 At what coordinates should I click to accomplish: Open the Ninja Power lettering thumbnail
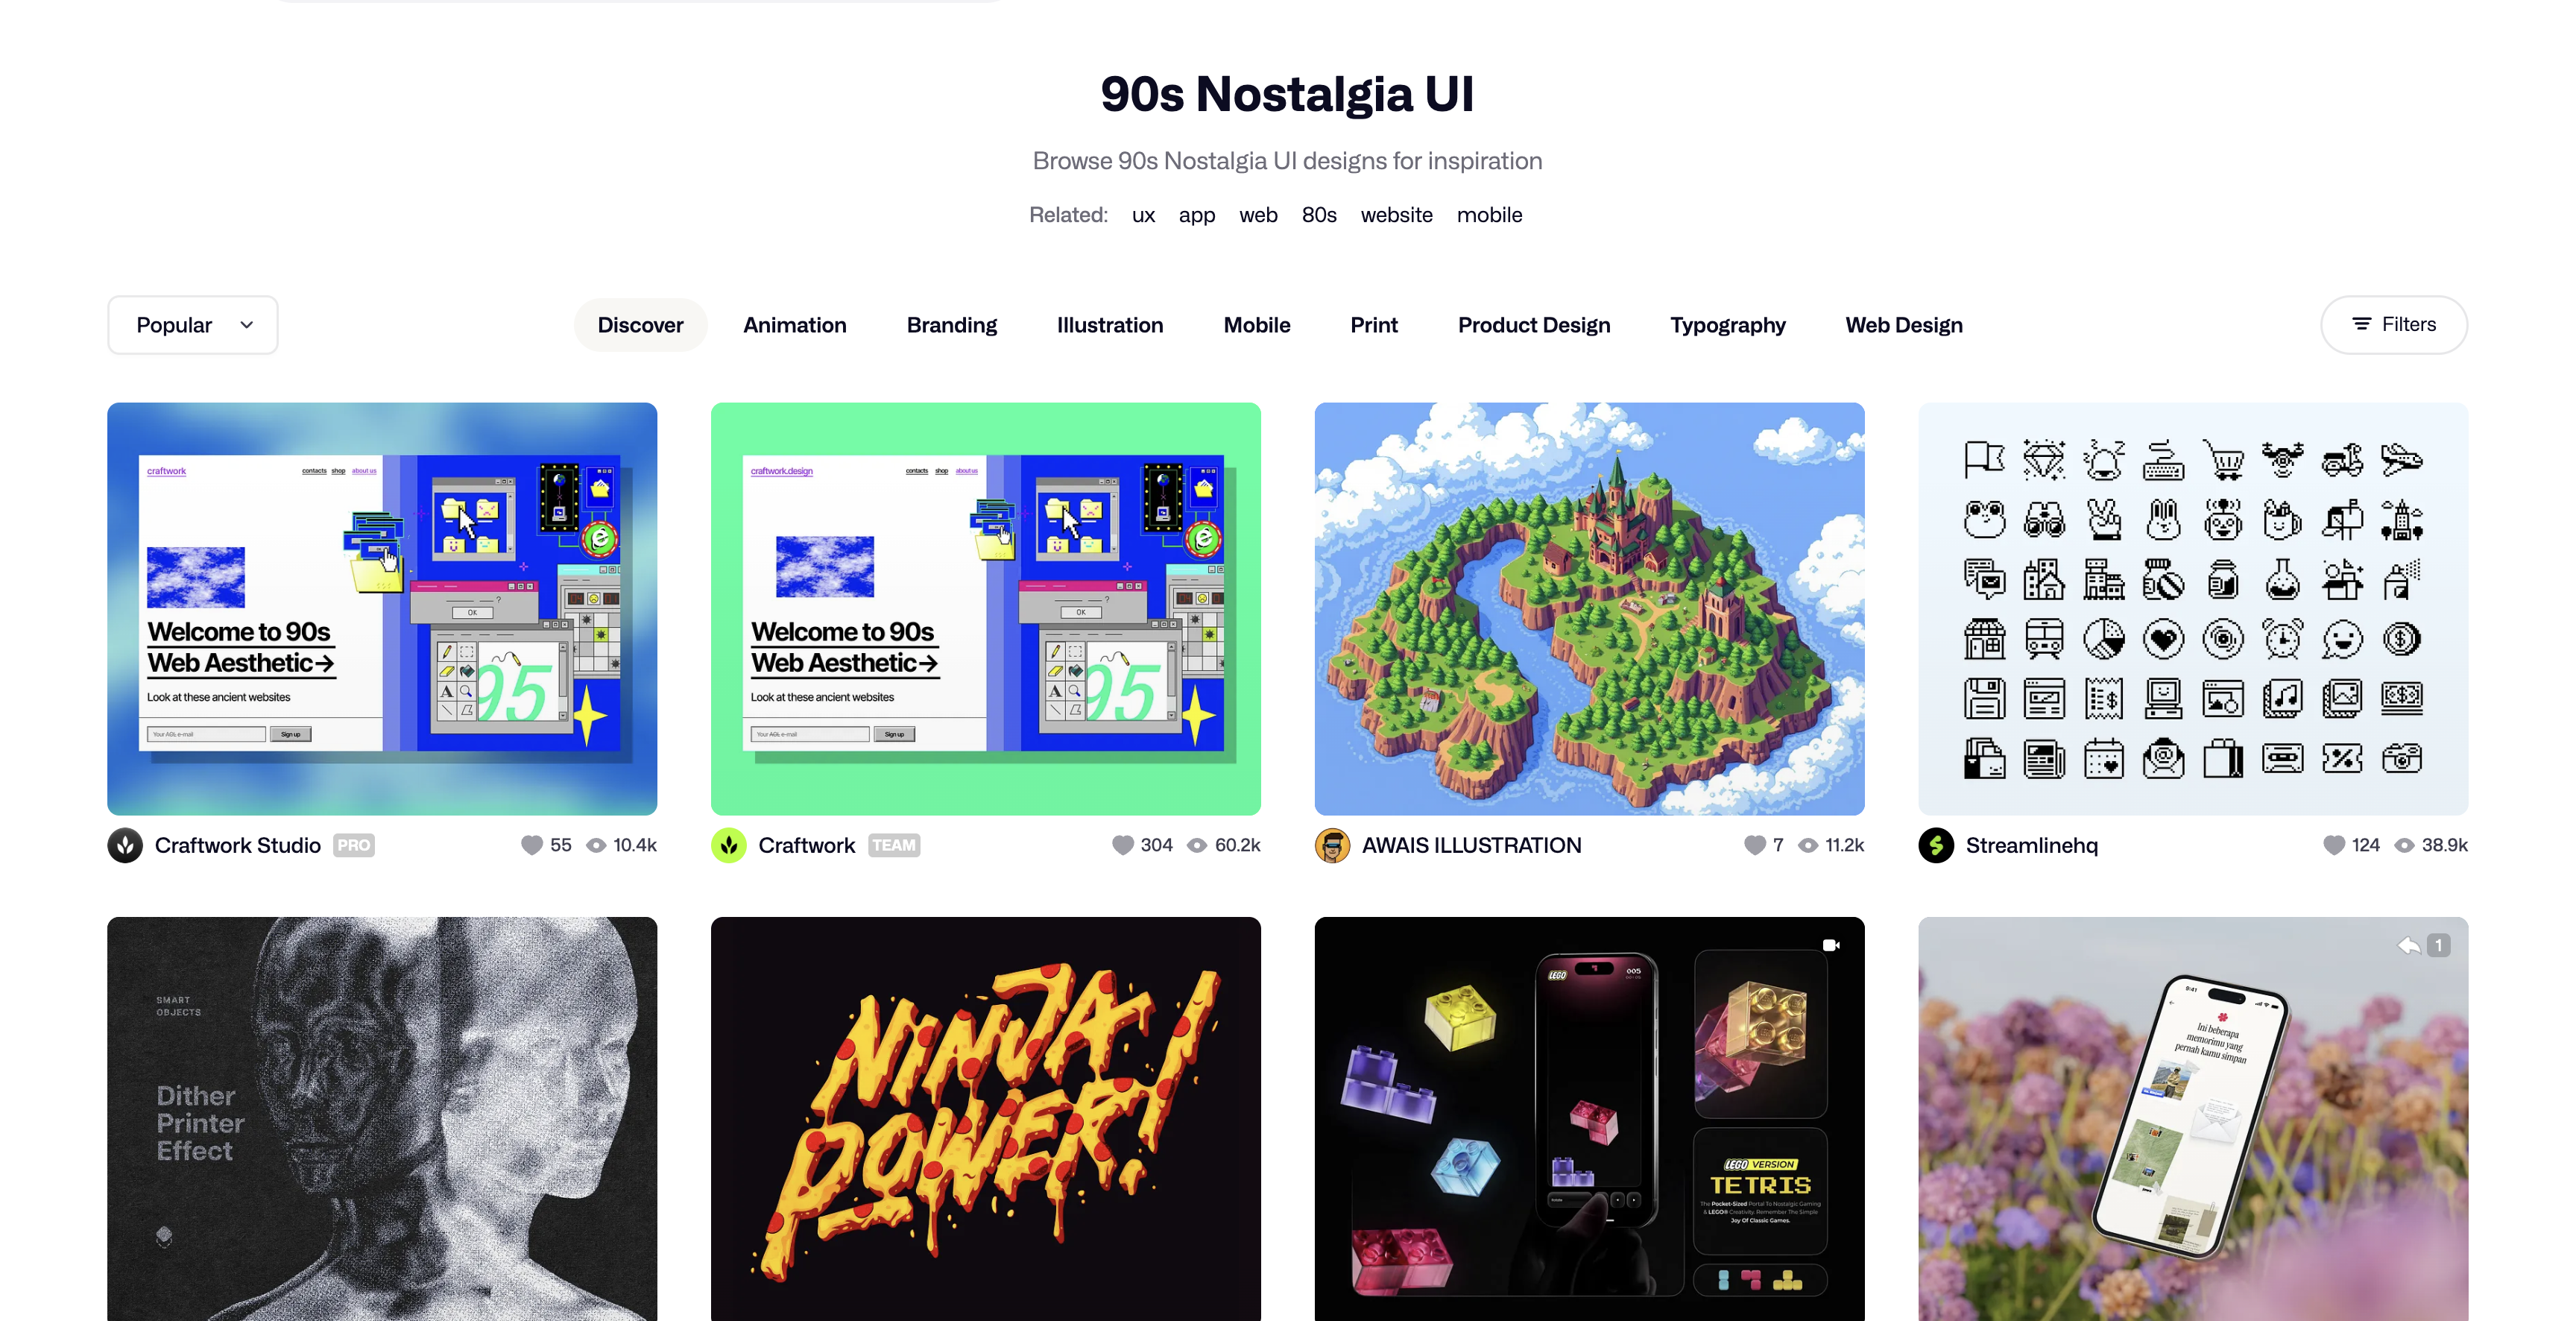(985, 1118)
